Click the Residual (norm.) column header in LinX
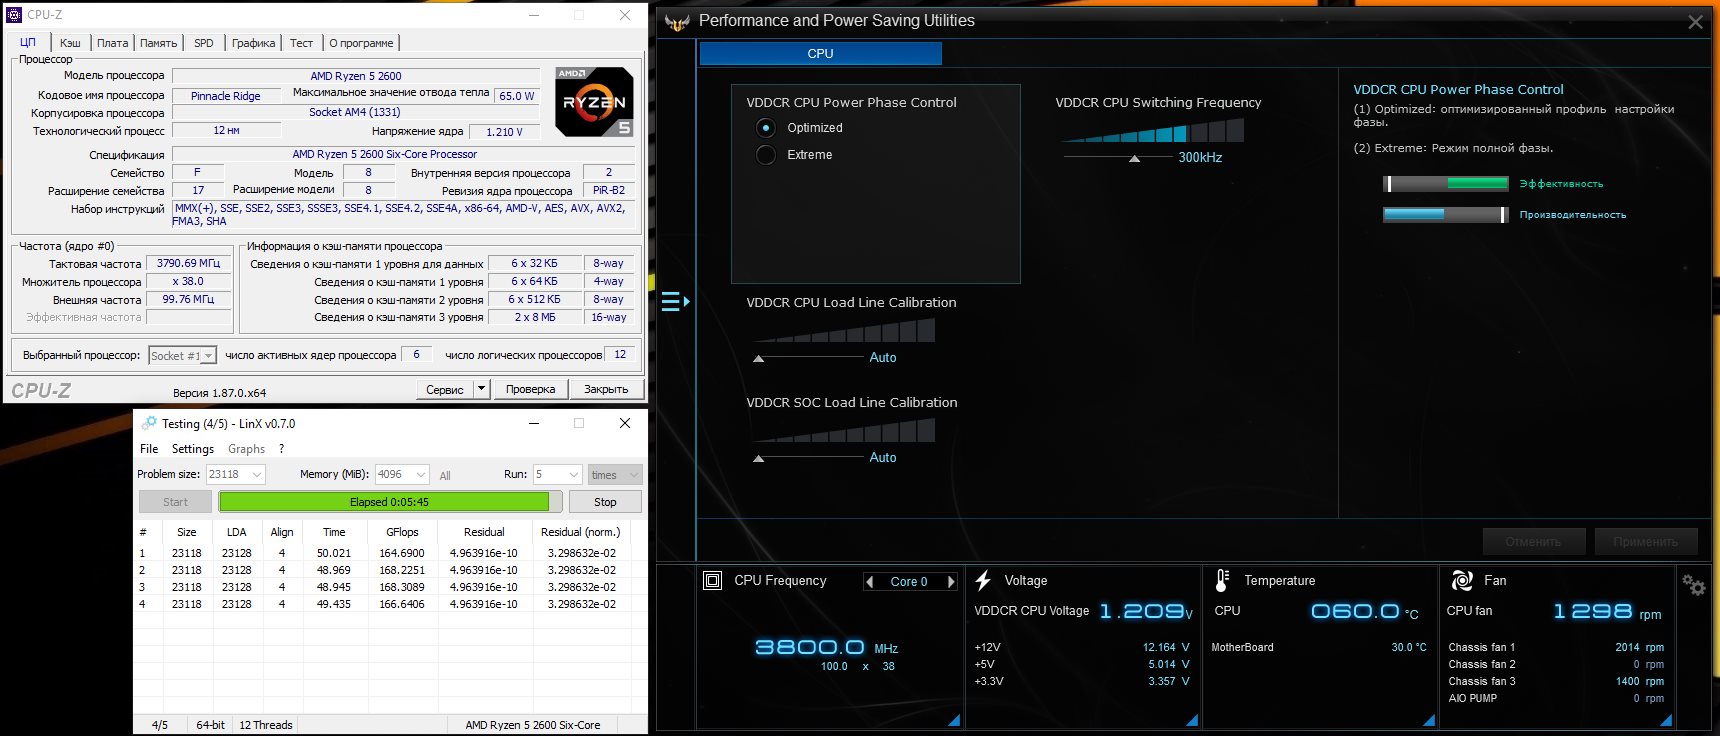 click(x=580, y=532)
